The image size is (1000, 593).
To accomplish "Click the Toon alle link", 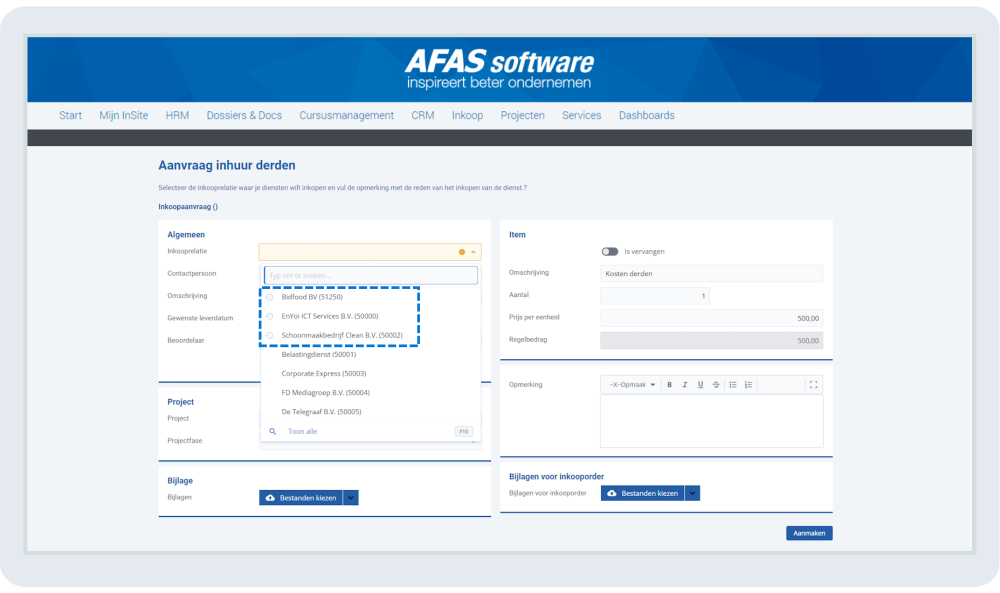I will [x=302, y=432].
